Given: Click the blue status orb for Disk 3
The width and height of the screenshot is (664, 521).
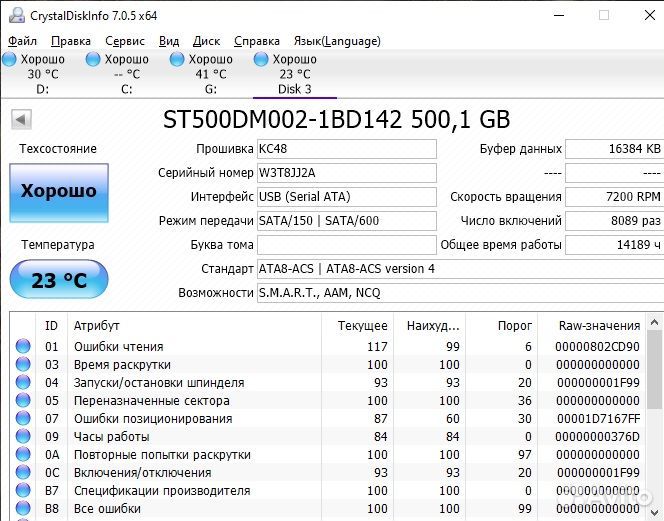Looking at the screenshot, I should [261, 59].
